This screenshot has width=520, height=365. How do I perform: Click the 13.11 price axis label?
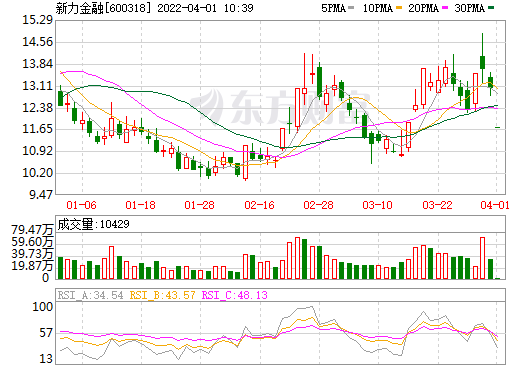coord(38,86)
